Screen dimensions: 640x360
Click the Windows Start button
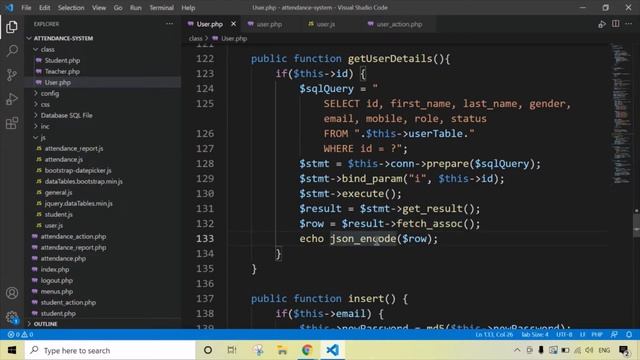coord(12,350)
